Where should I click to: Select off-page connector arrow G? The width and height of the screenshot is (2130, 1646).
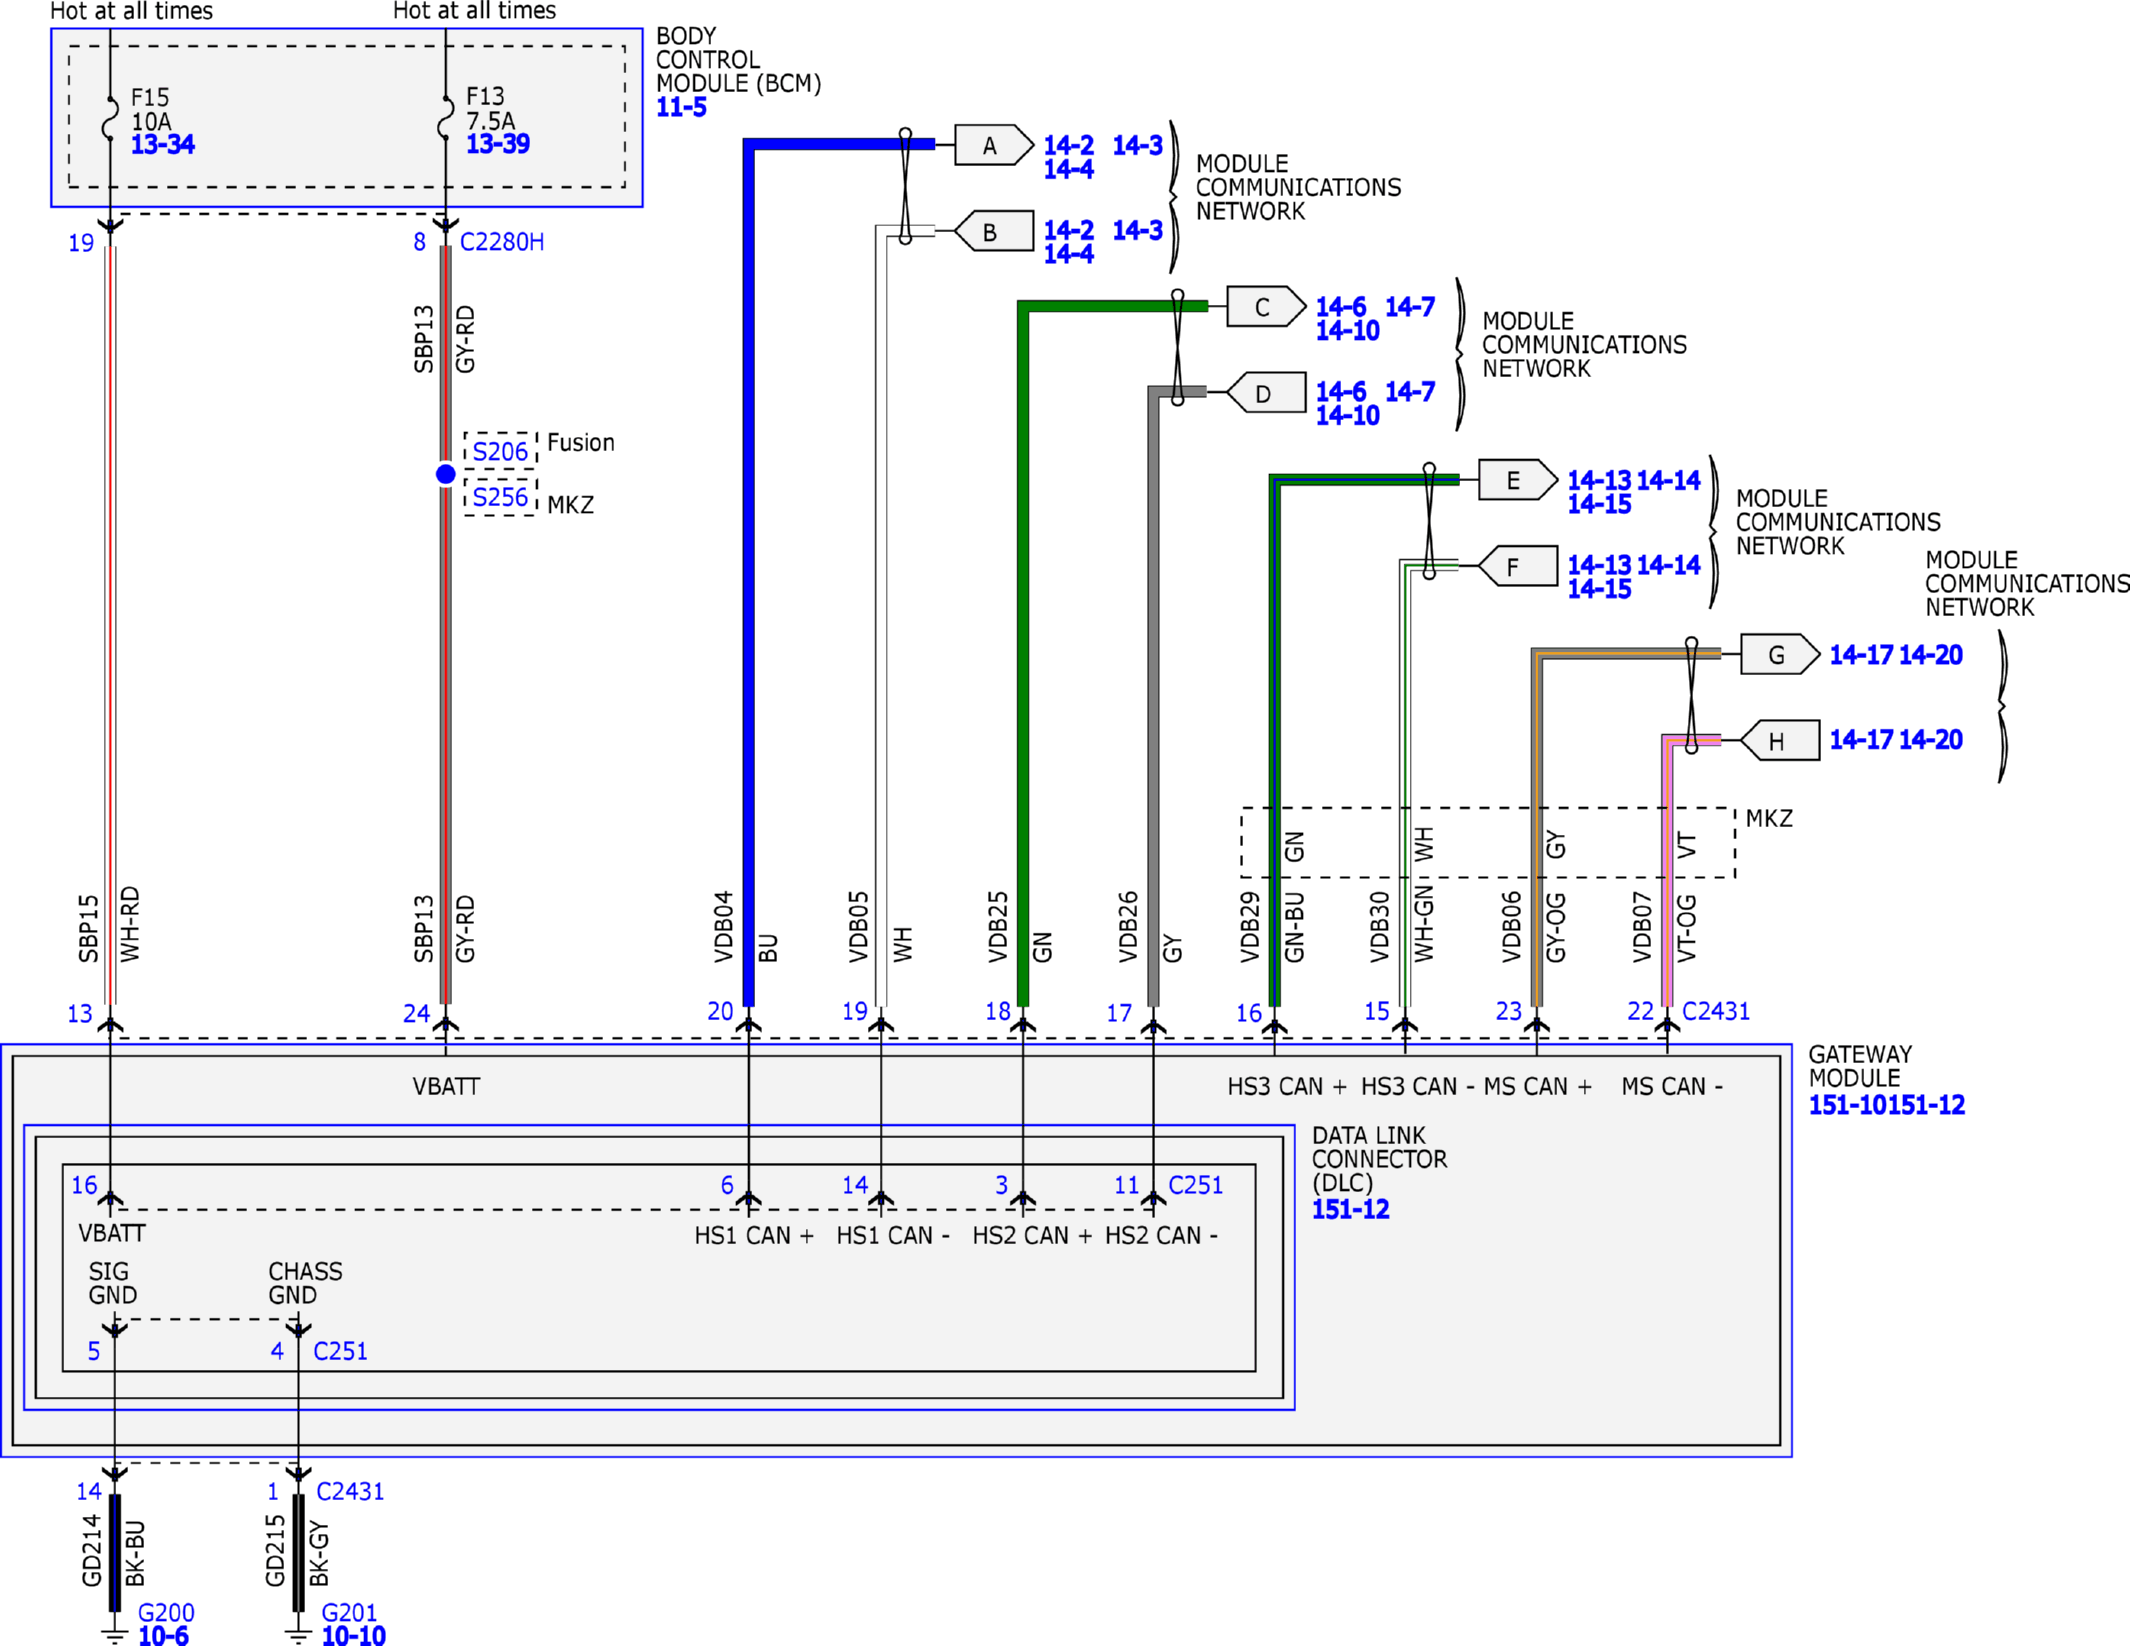(1779, 655)
